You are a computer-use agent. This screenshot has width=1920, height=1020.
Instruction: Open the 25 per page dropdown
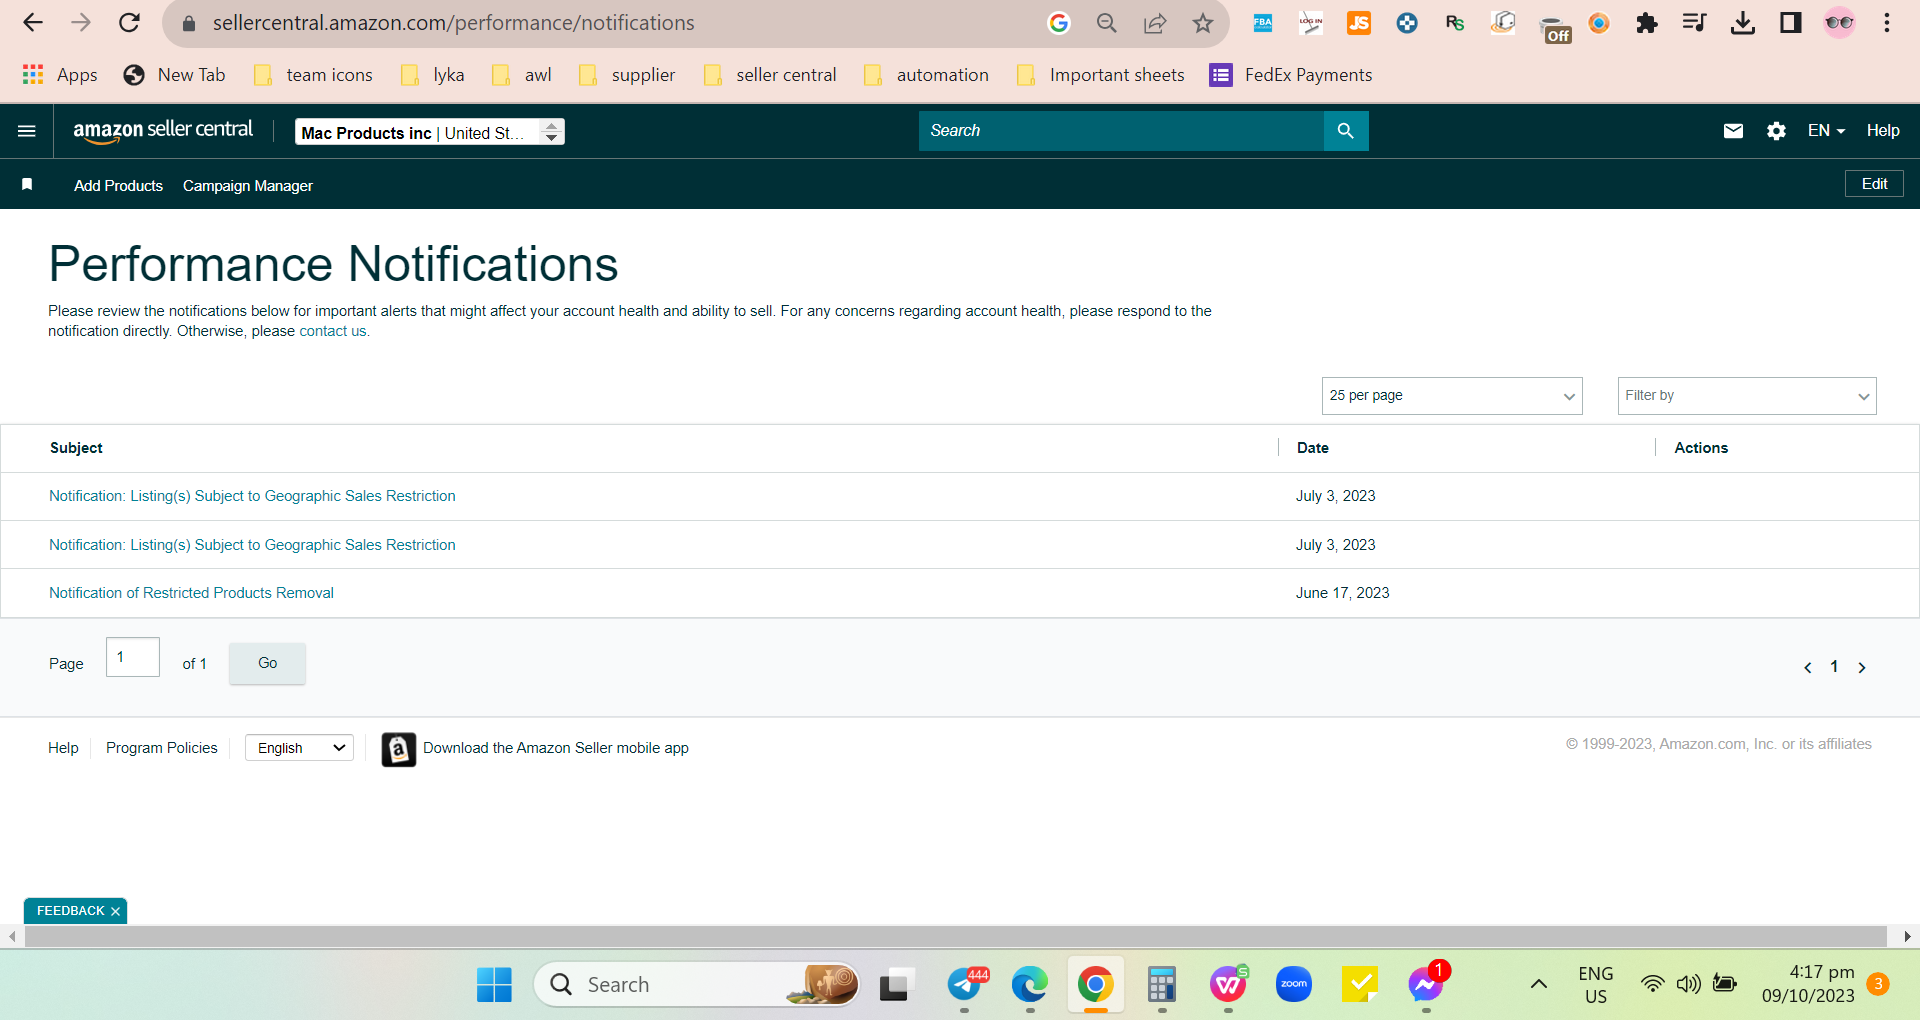pos(1452,396)
